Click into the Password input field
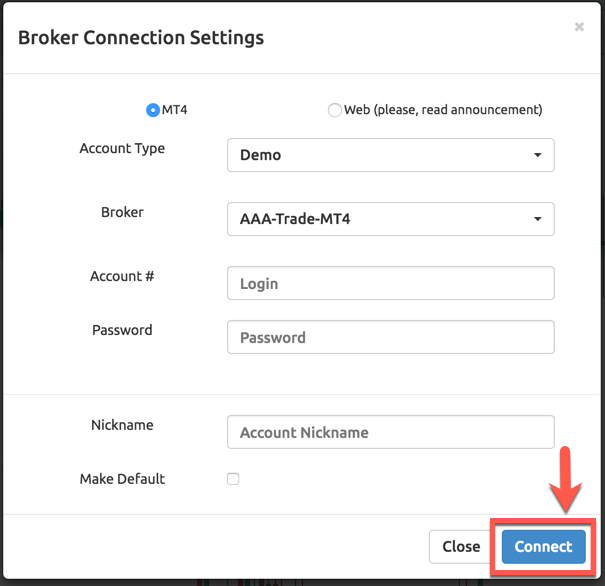The width and height of the screenshot is (605, 586). pyautogui.click(x=390, y=337)
